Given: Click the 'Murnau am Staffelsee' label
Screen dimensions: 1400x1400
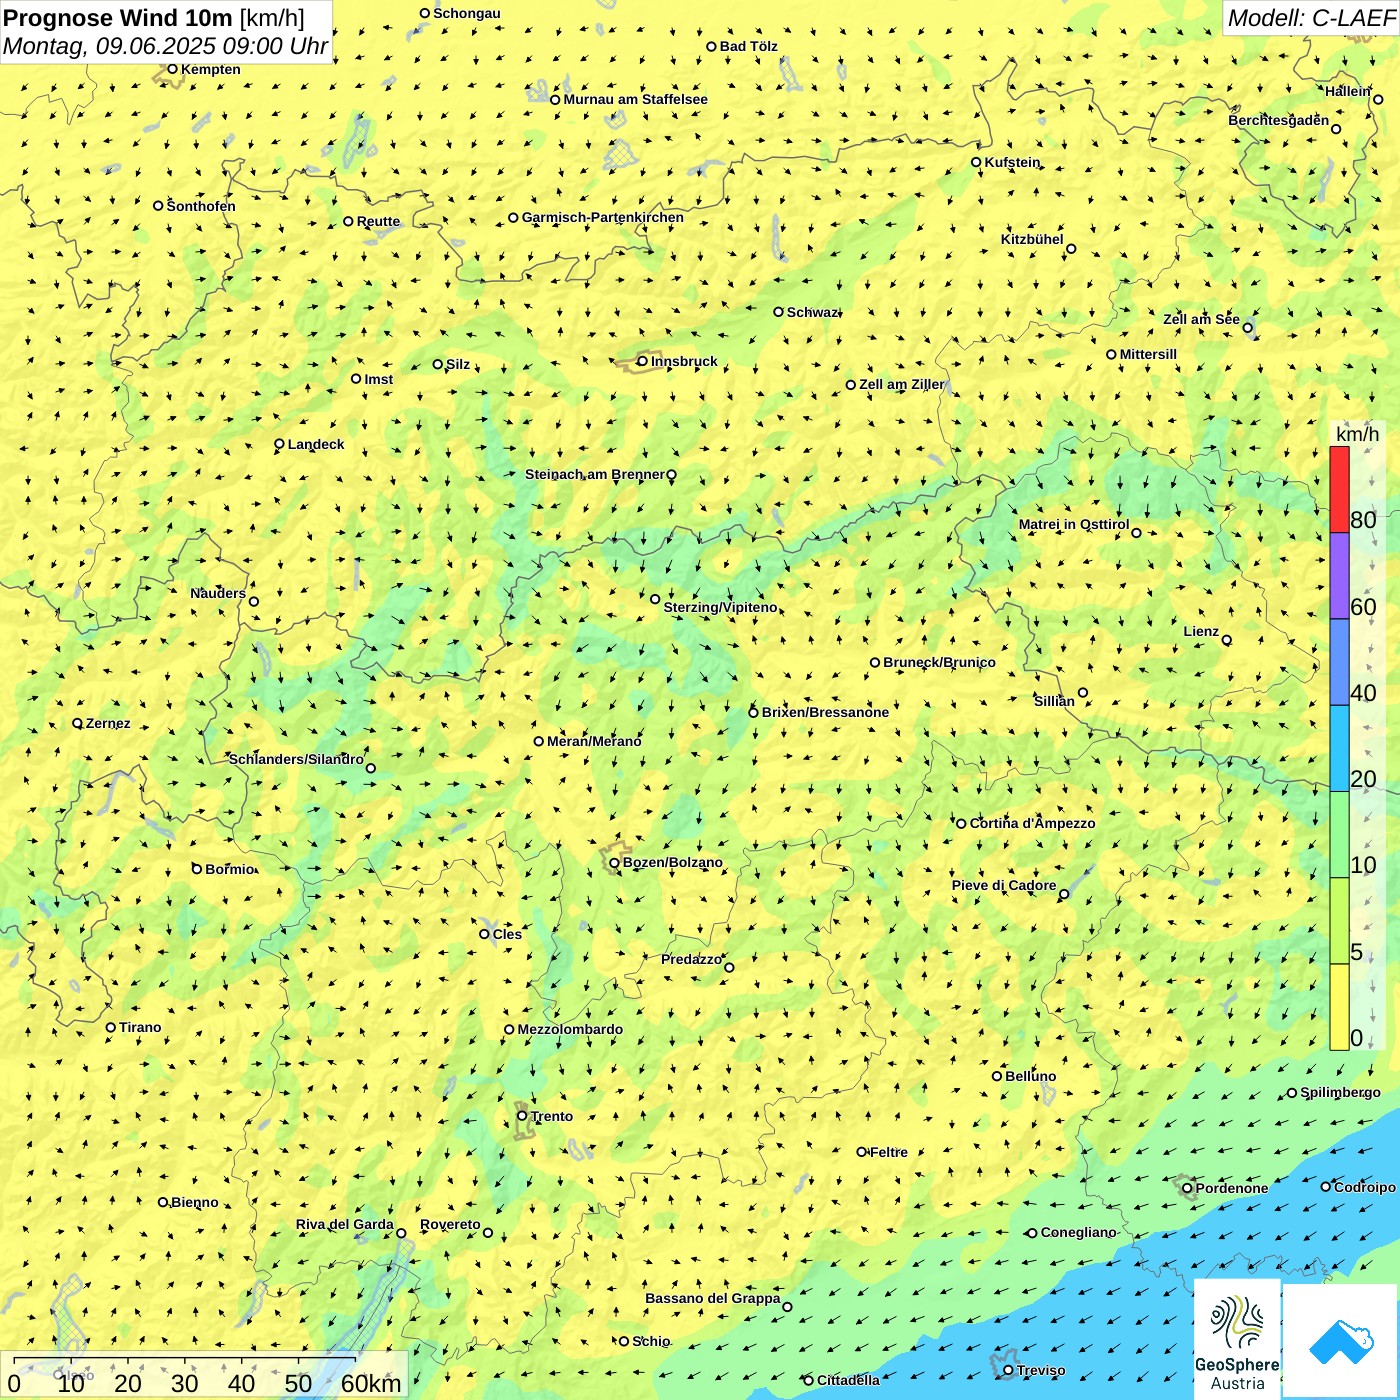Looking at the screenshot, I should (x=635, y=99).
